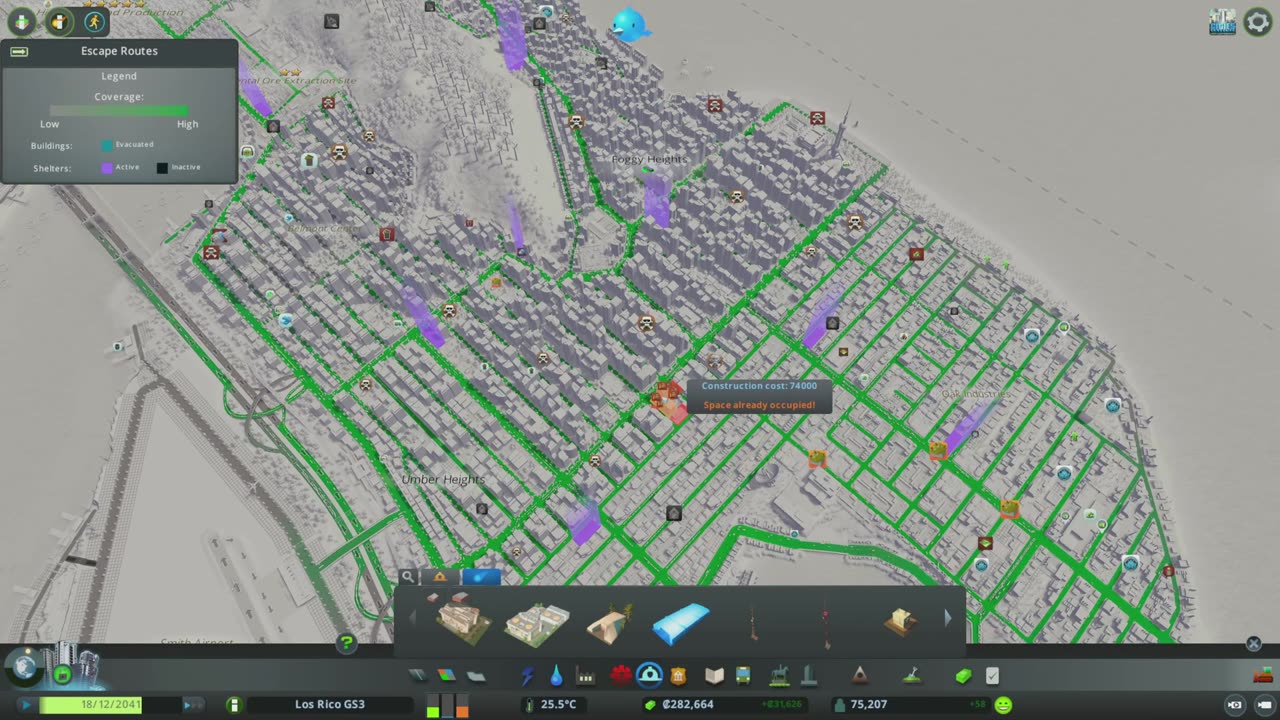
Task: Select the Fire Department and Disaster menu
Action: [649, 676]
